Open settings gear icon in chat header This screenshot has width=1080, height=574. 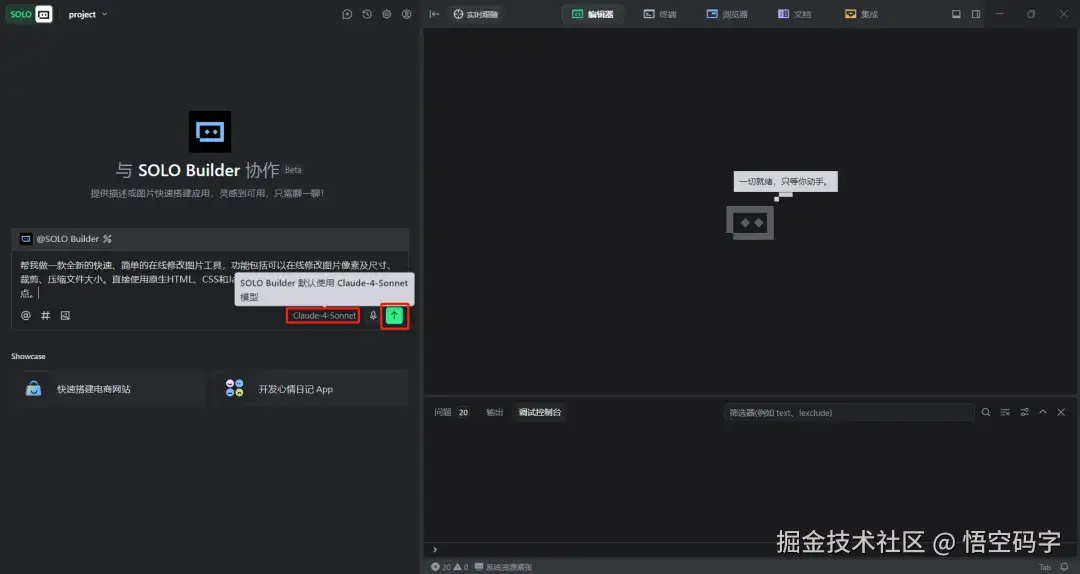(x=387, y=14)
